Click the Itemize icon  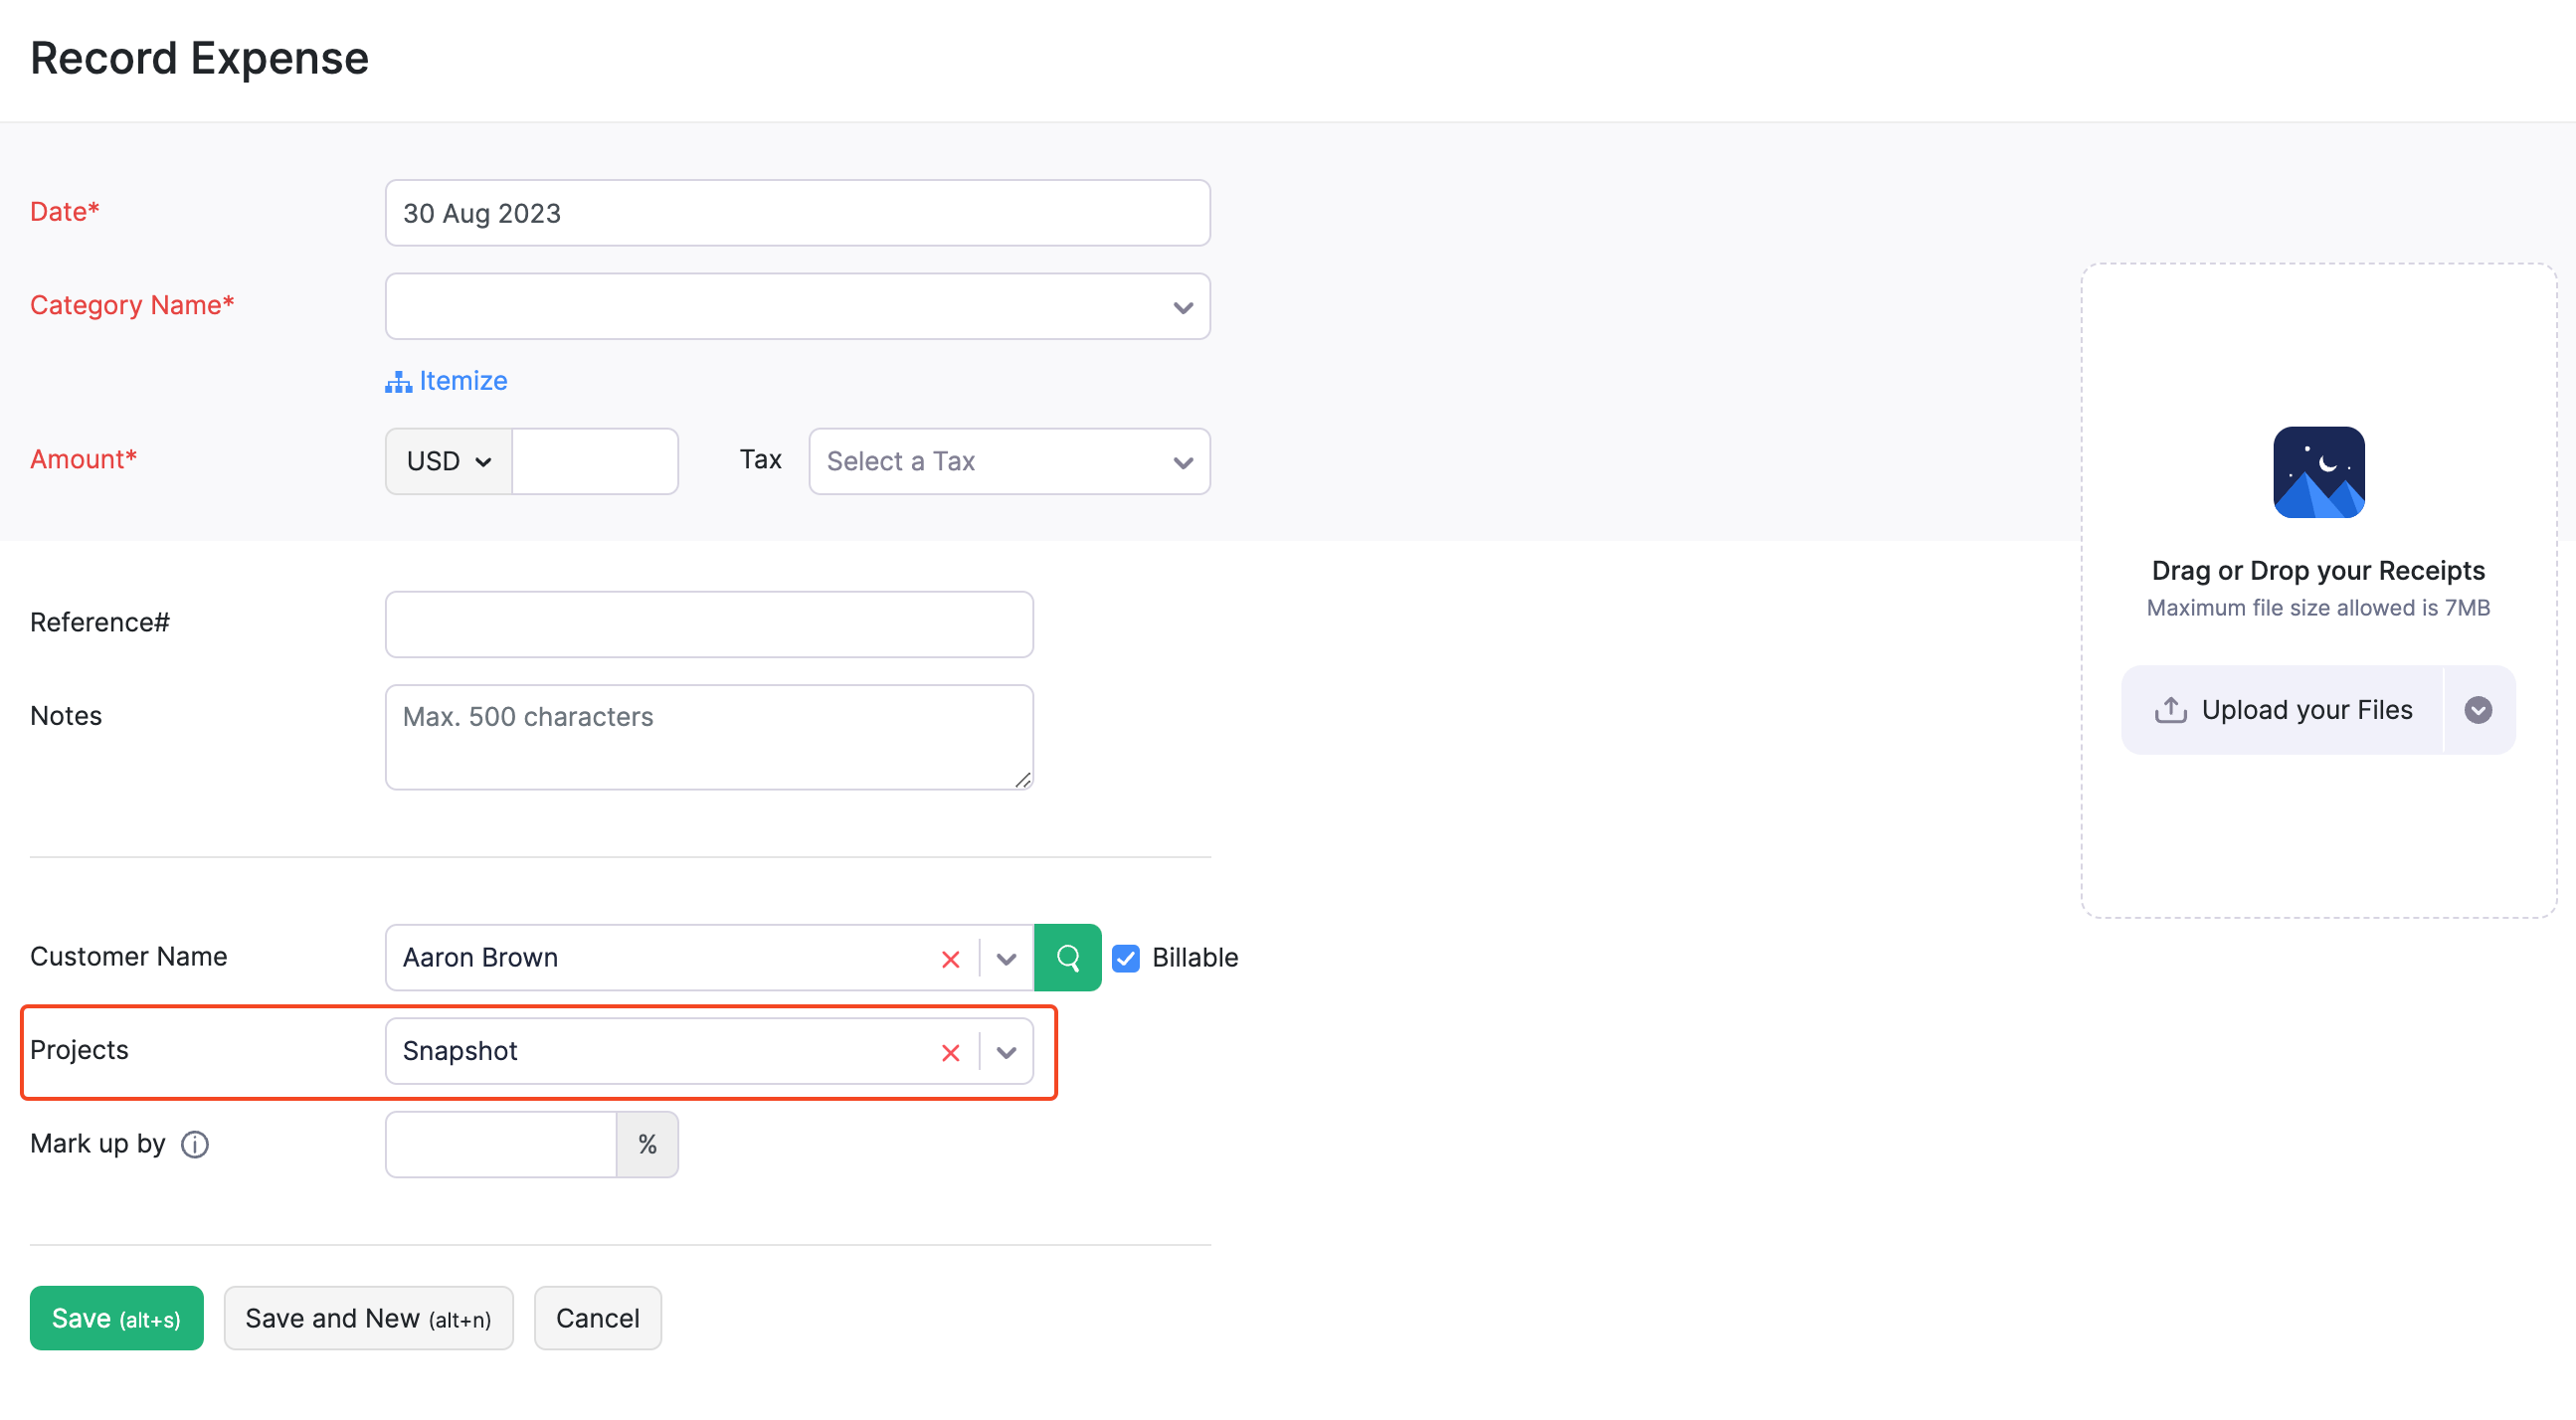(x=398, y=381)
